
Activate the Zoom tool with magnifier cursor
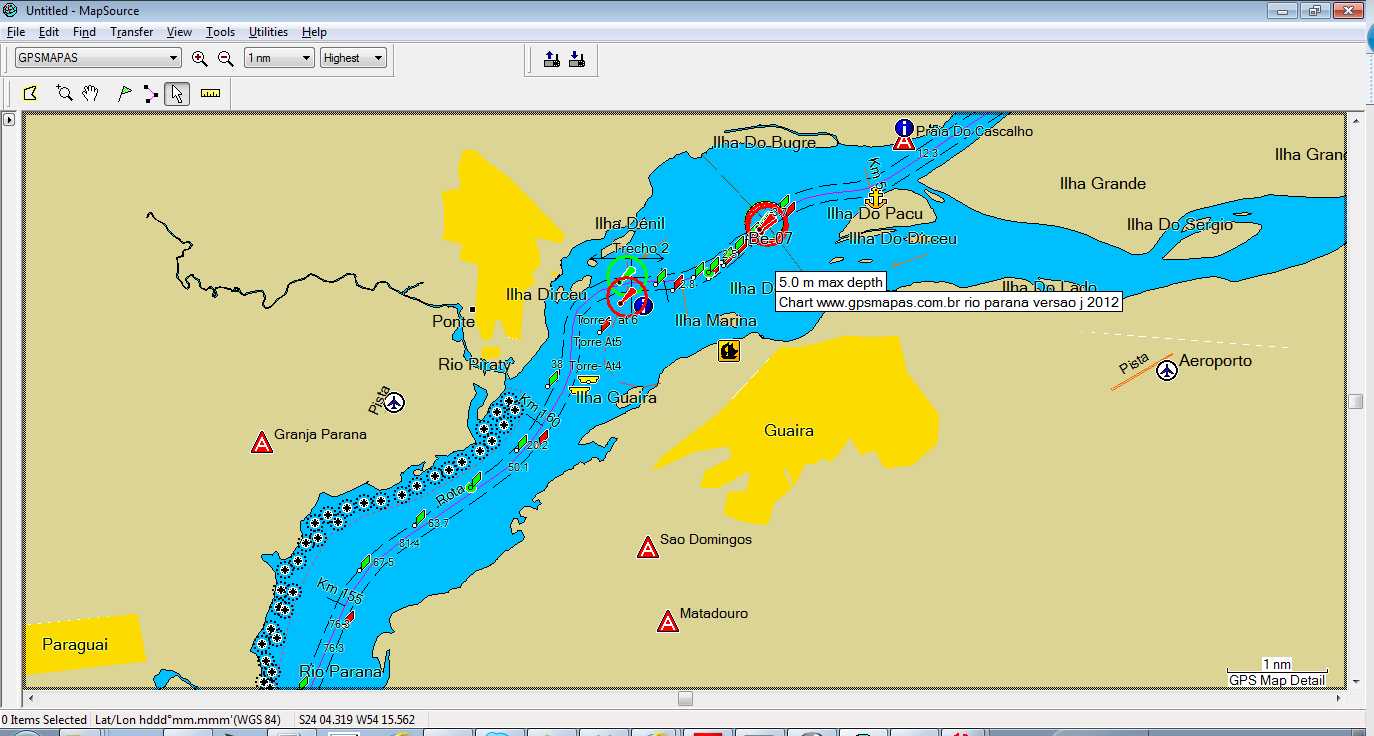[x=64, y=94]
